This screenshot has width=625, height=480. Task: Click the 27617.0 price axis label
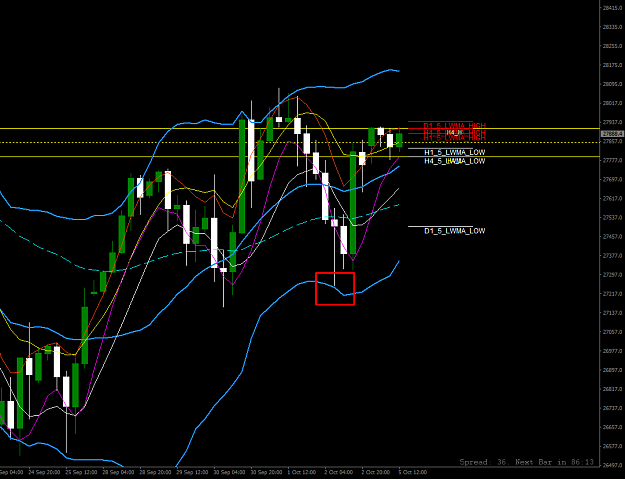pos(613,199)
